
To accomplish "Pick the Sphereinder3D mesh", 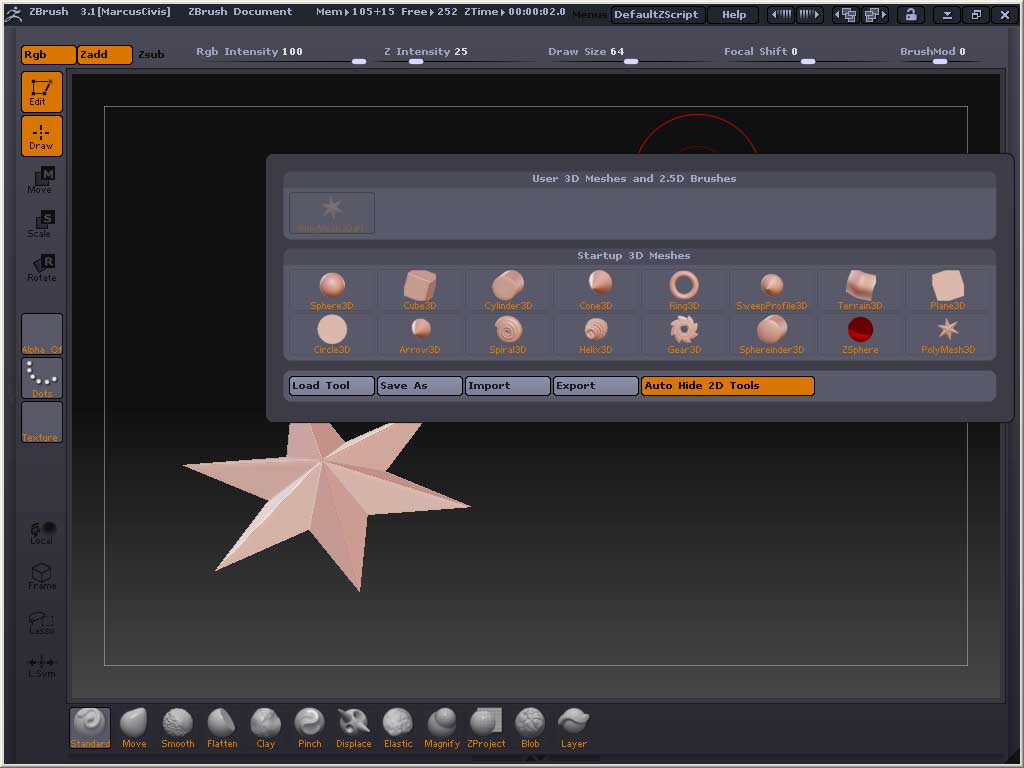I will (x=772, y=334).
